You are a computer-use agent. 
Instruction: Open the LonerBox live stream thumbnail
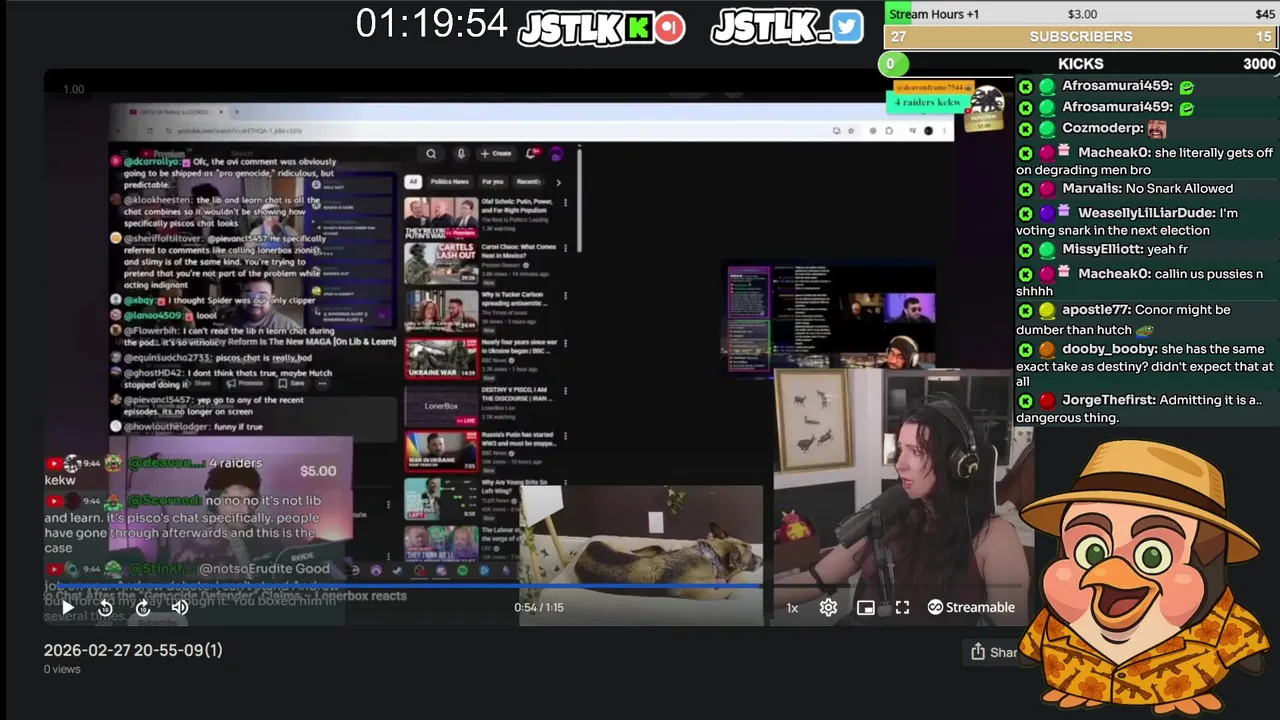(441, 406)
